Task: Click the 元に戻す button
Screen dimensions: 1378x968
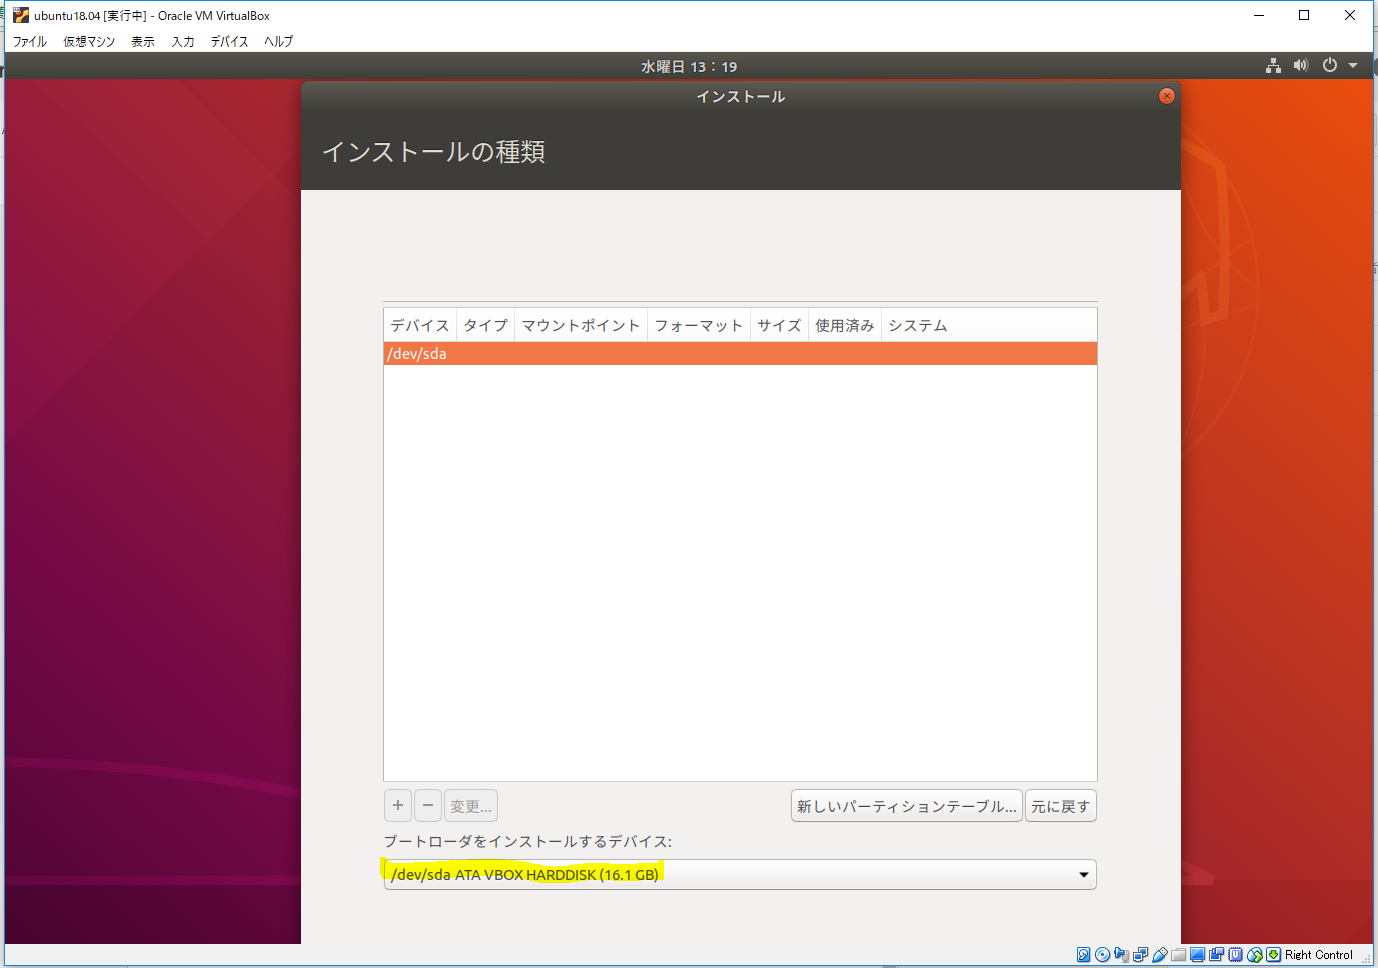Action: [x=1061, y=806]
